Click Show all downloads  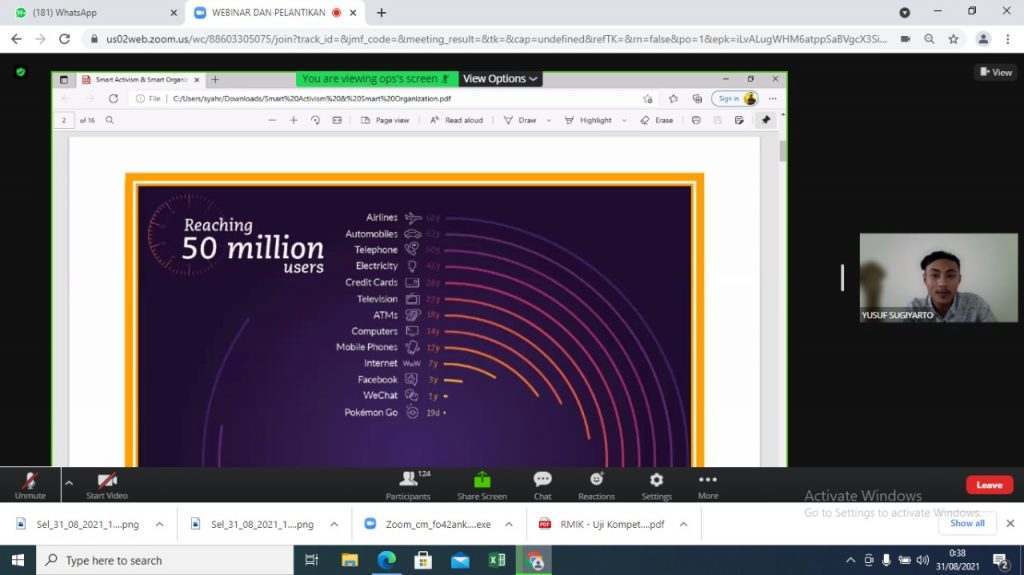pos(967,523)
